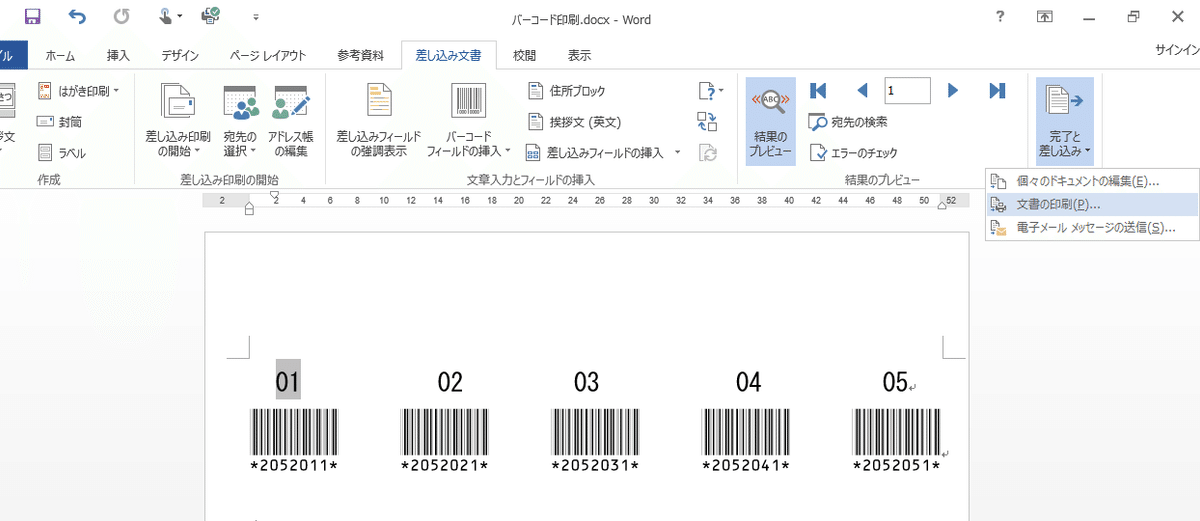1200x521 pixels.
Task: Switch to the 表示 tab
Action: (579, 56)
